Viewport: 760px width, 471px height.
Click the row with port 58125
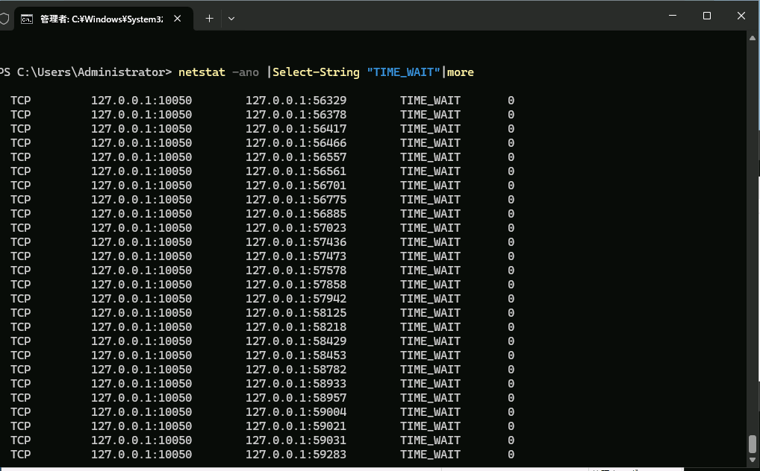coord(295,313)
